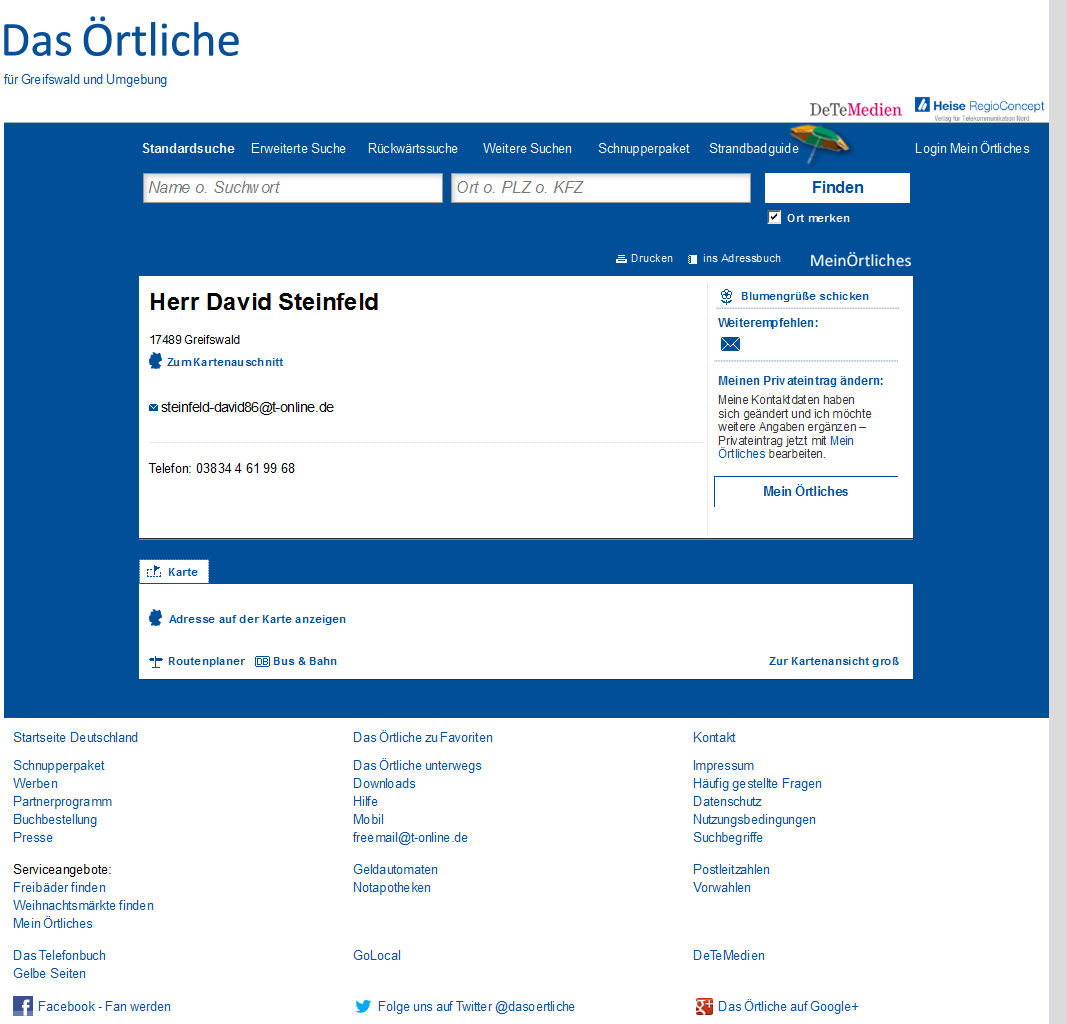Viewport: 1067px width, 1024px height.
Task: Open Rückwärtssuche
Action: pos(412,148)
